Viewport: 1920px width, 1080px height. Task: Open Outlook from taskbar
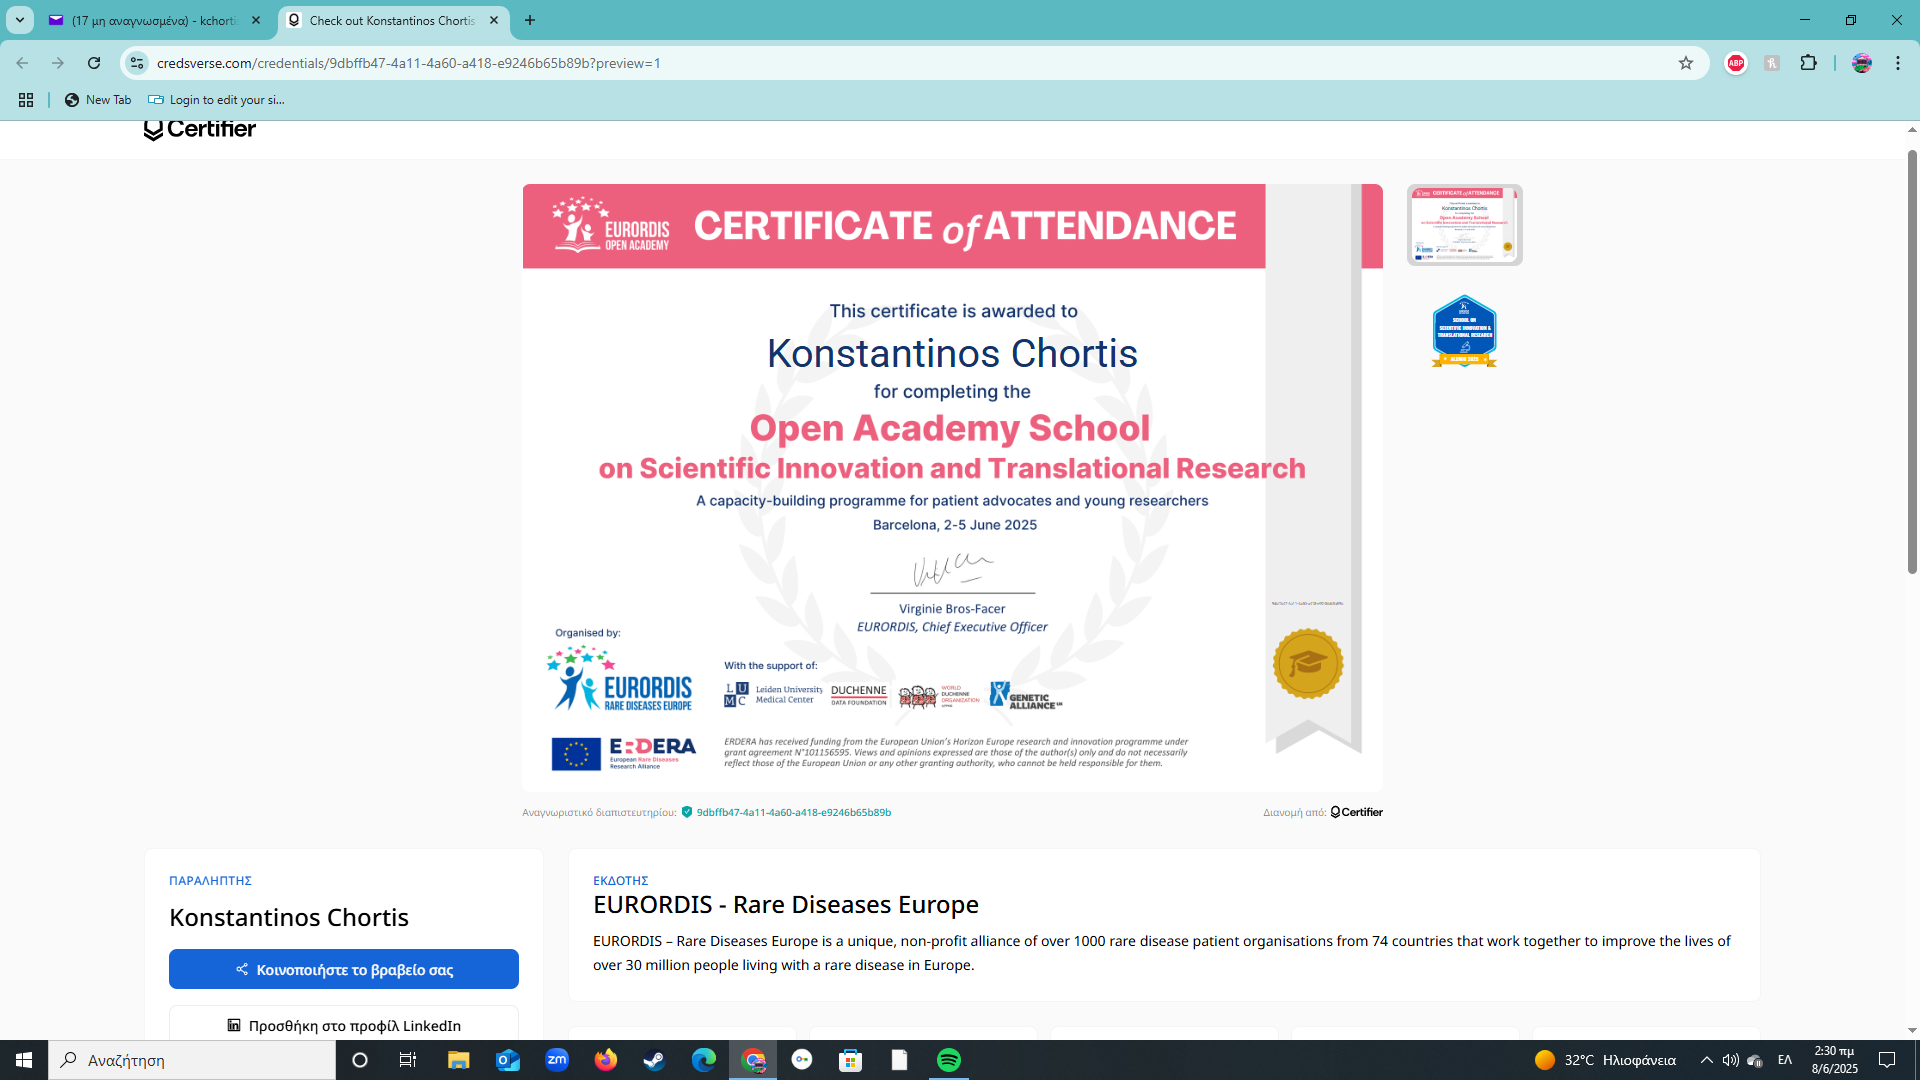(508, 1060)
